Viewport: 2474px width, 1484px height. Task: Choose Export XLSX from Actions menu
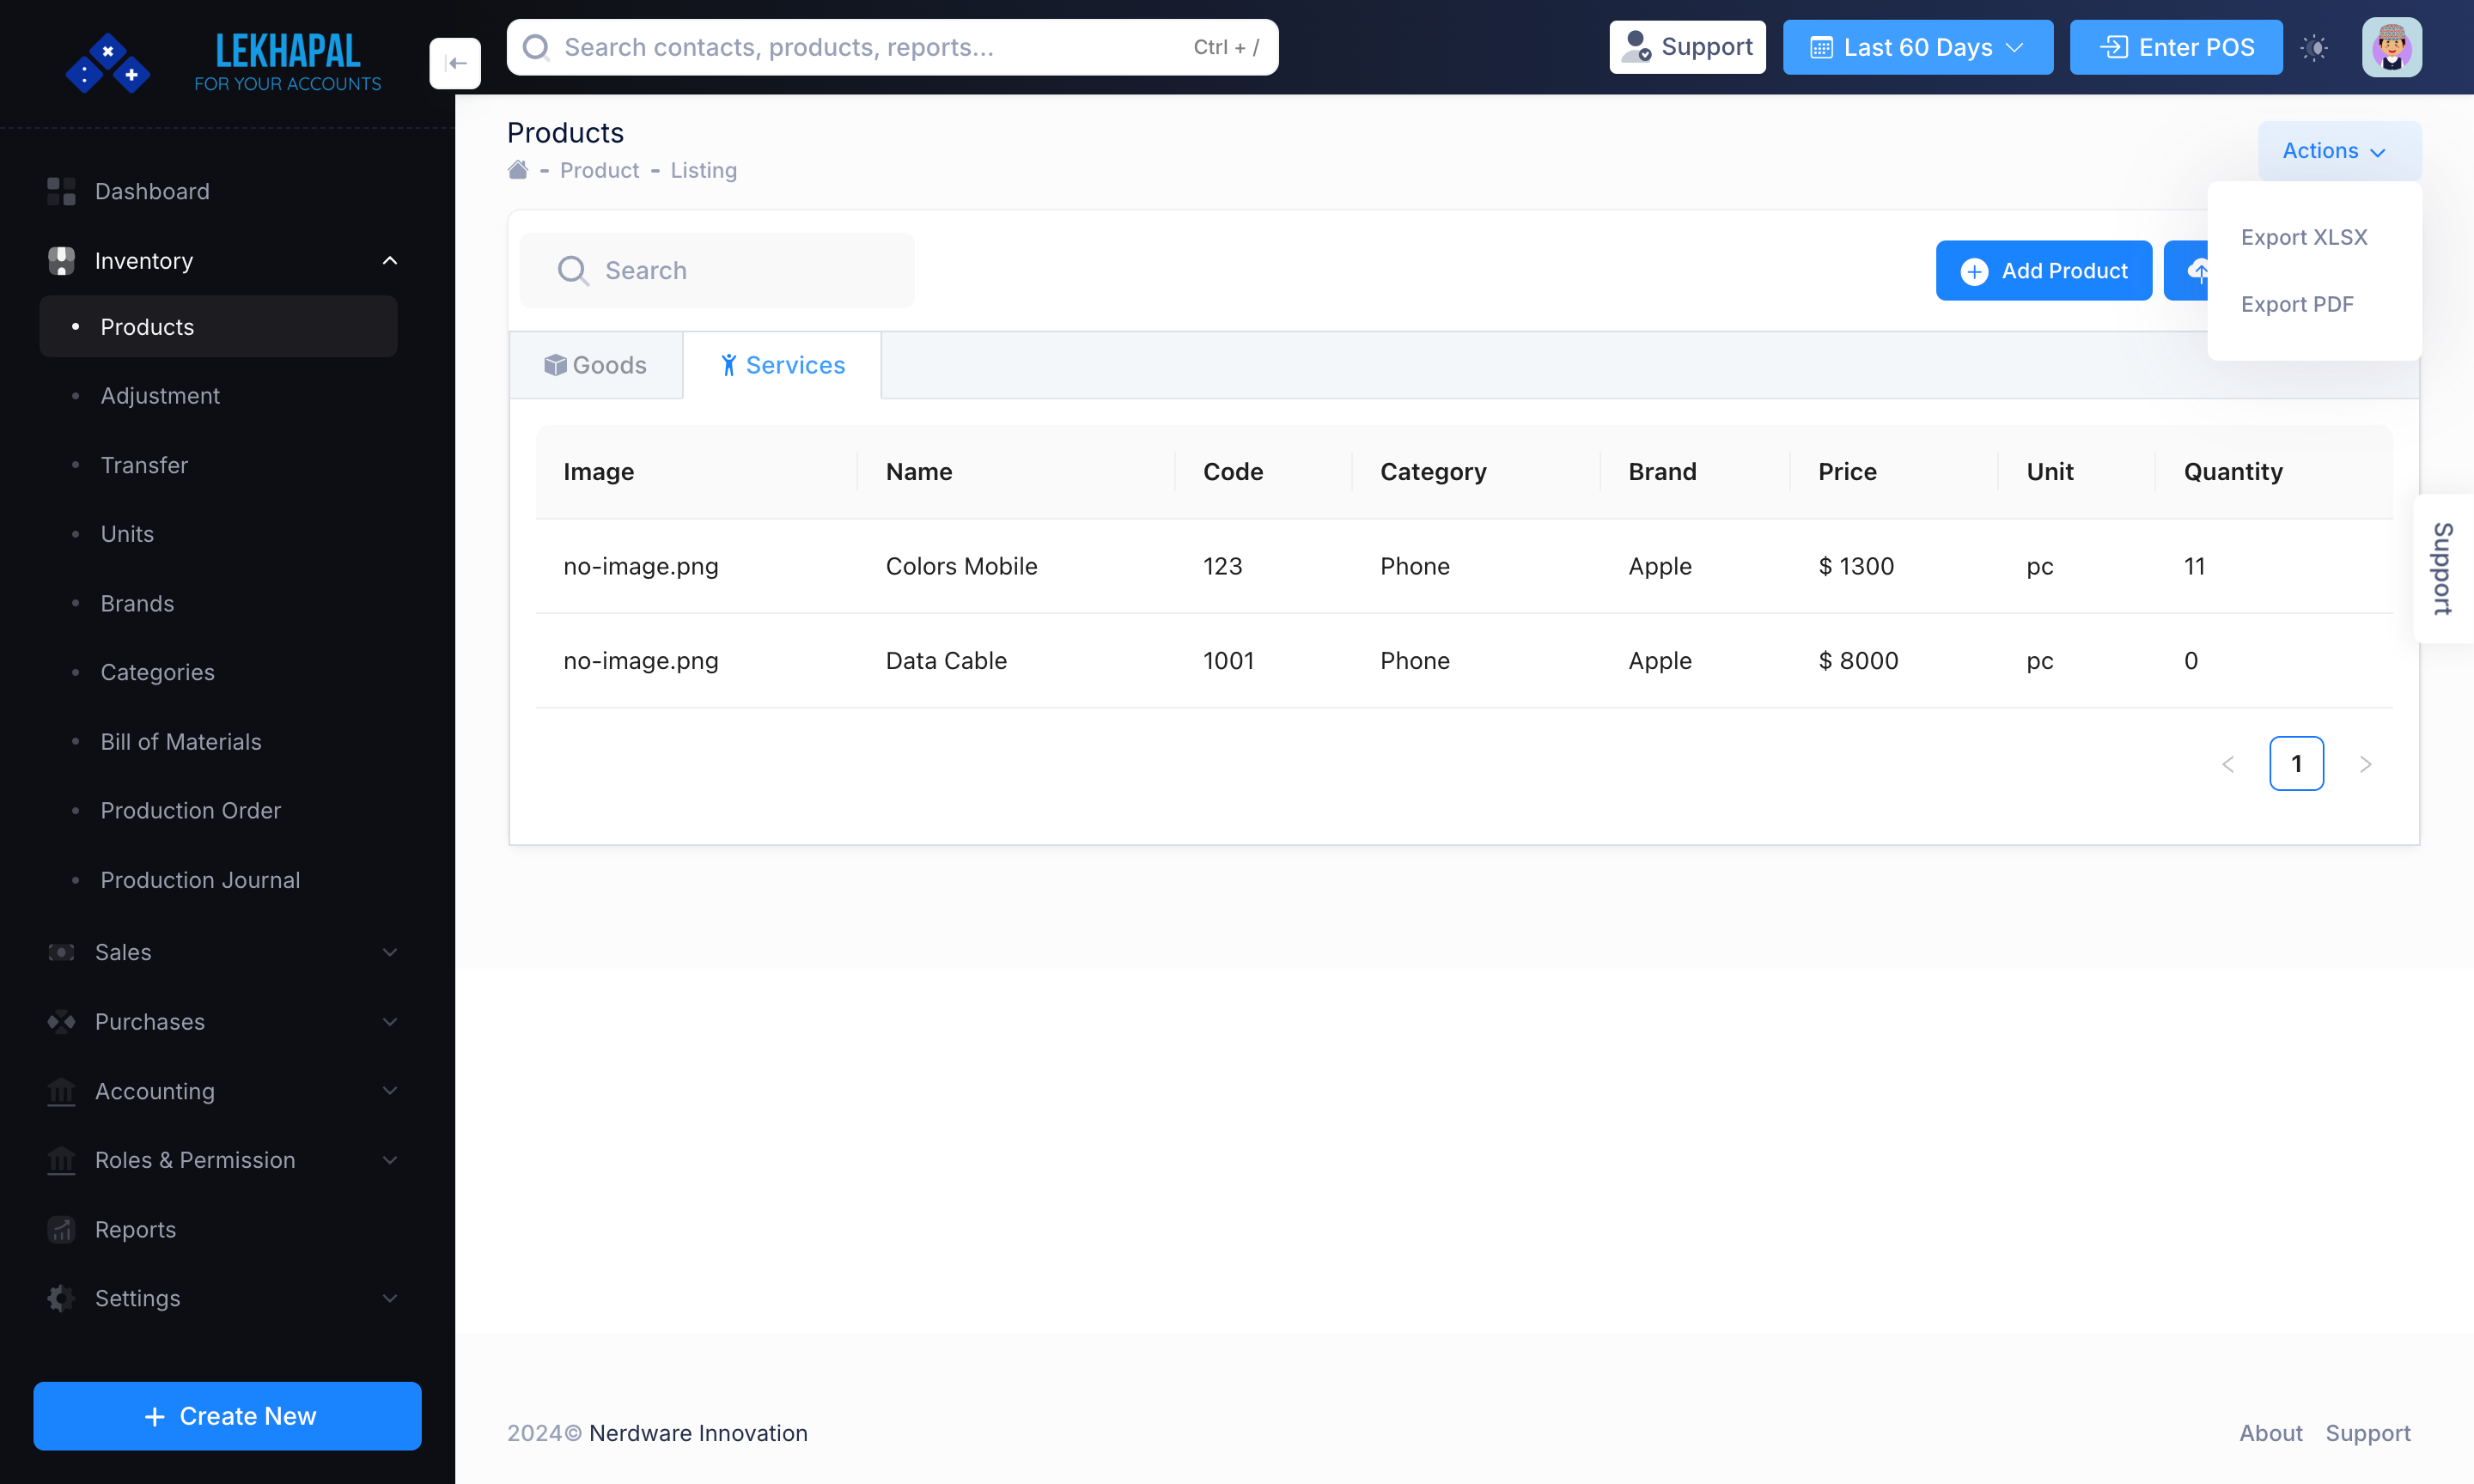tap(2304, 237)
